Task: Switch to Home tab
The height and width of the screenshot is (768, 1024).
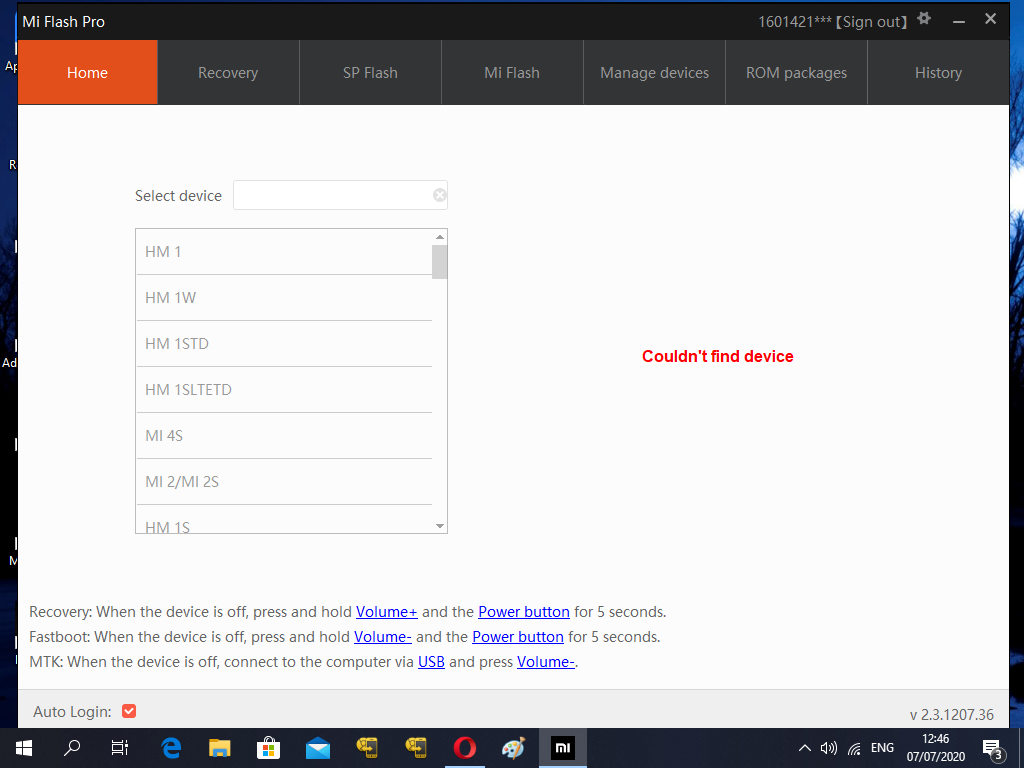Action: (88, 72)
